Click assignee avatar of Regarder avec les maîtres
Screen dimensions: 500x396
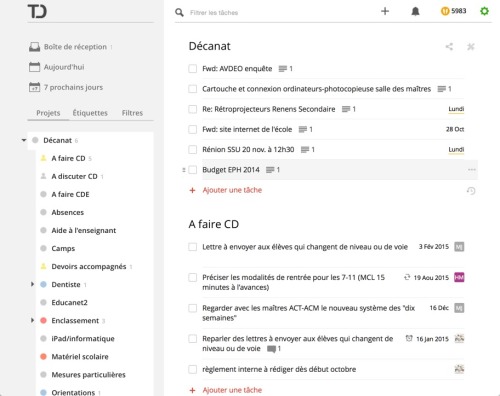(x=459, y=308)
